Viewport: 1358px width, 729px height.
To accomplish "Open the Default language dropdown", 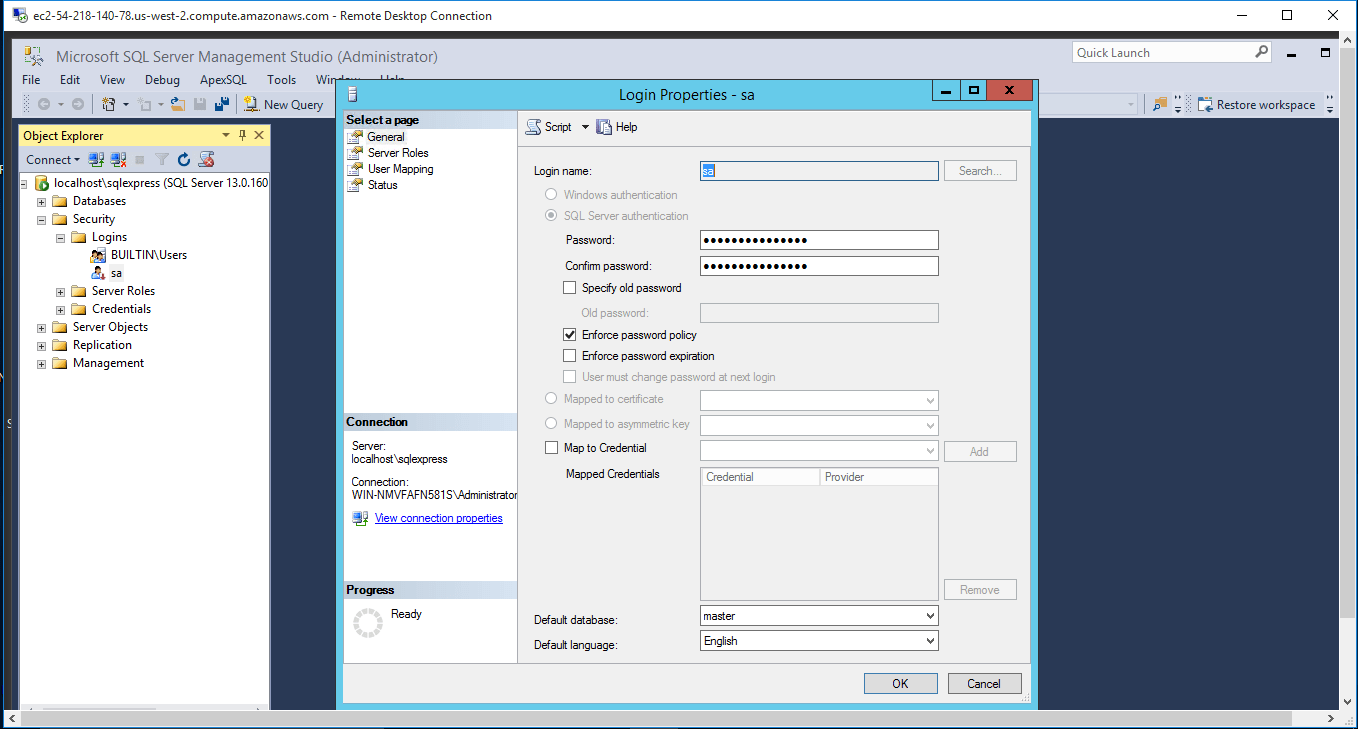I will tap(930, 641).
